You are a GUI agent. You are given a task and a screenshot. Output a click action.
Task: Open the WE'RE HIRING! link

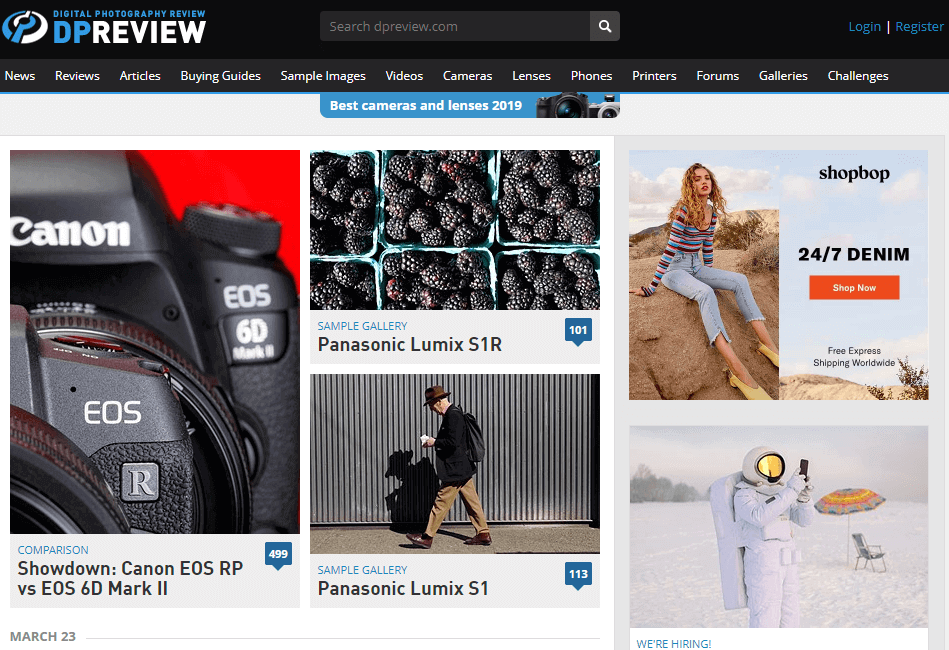tap(673, 643)
